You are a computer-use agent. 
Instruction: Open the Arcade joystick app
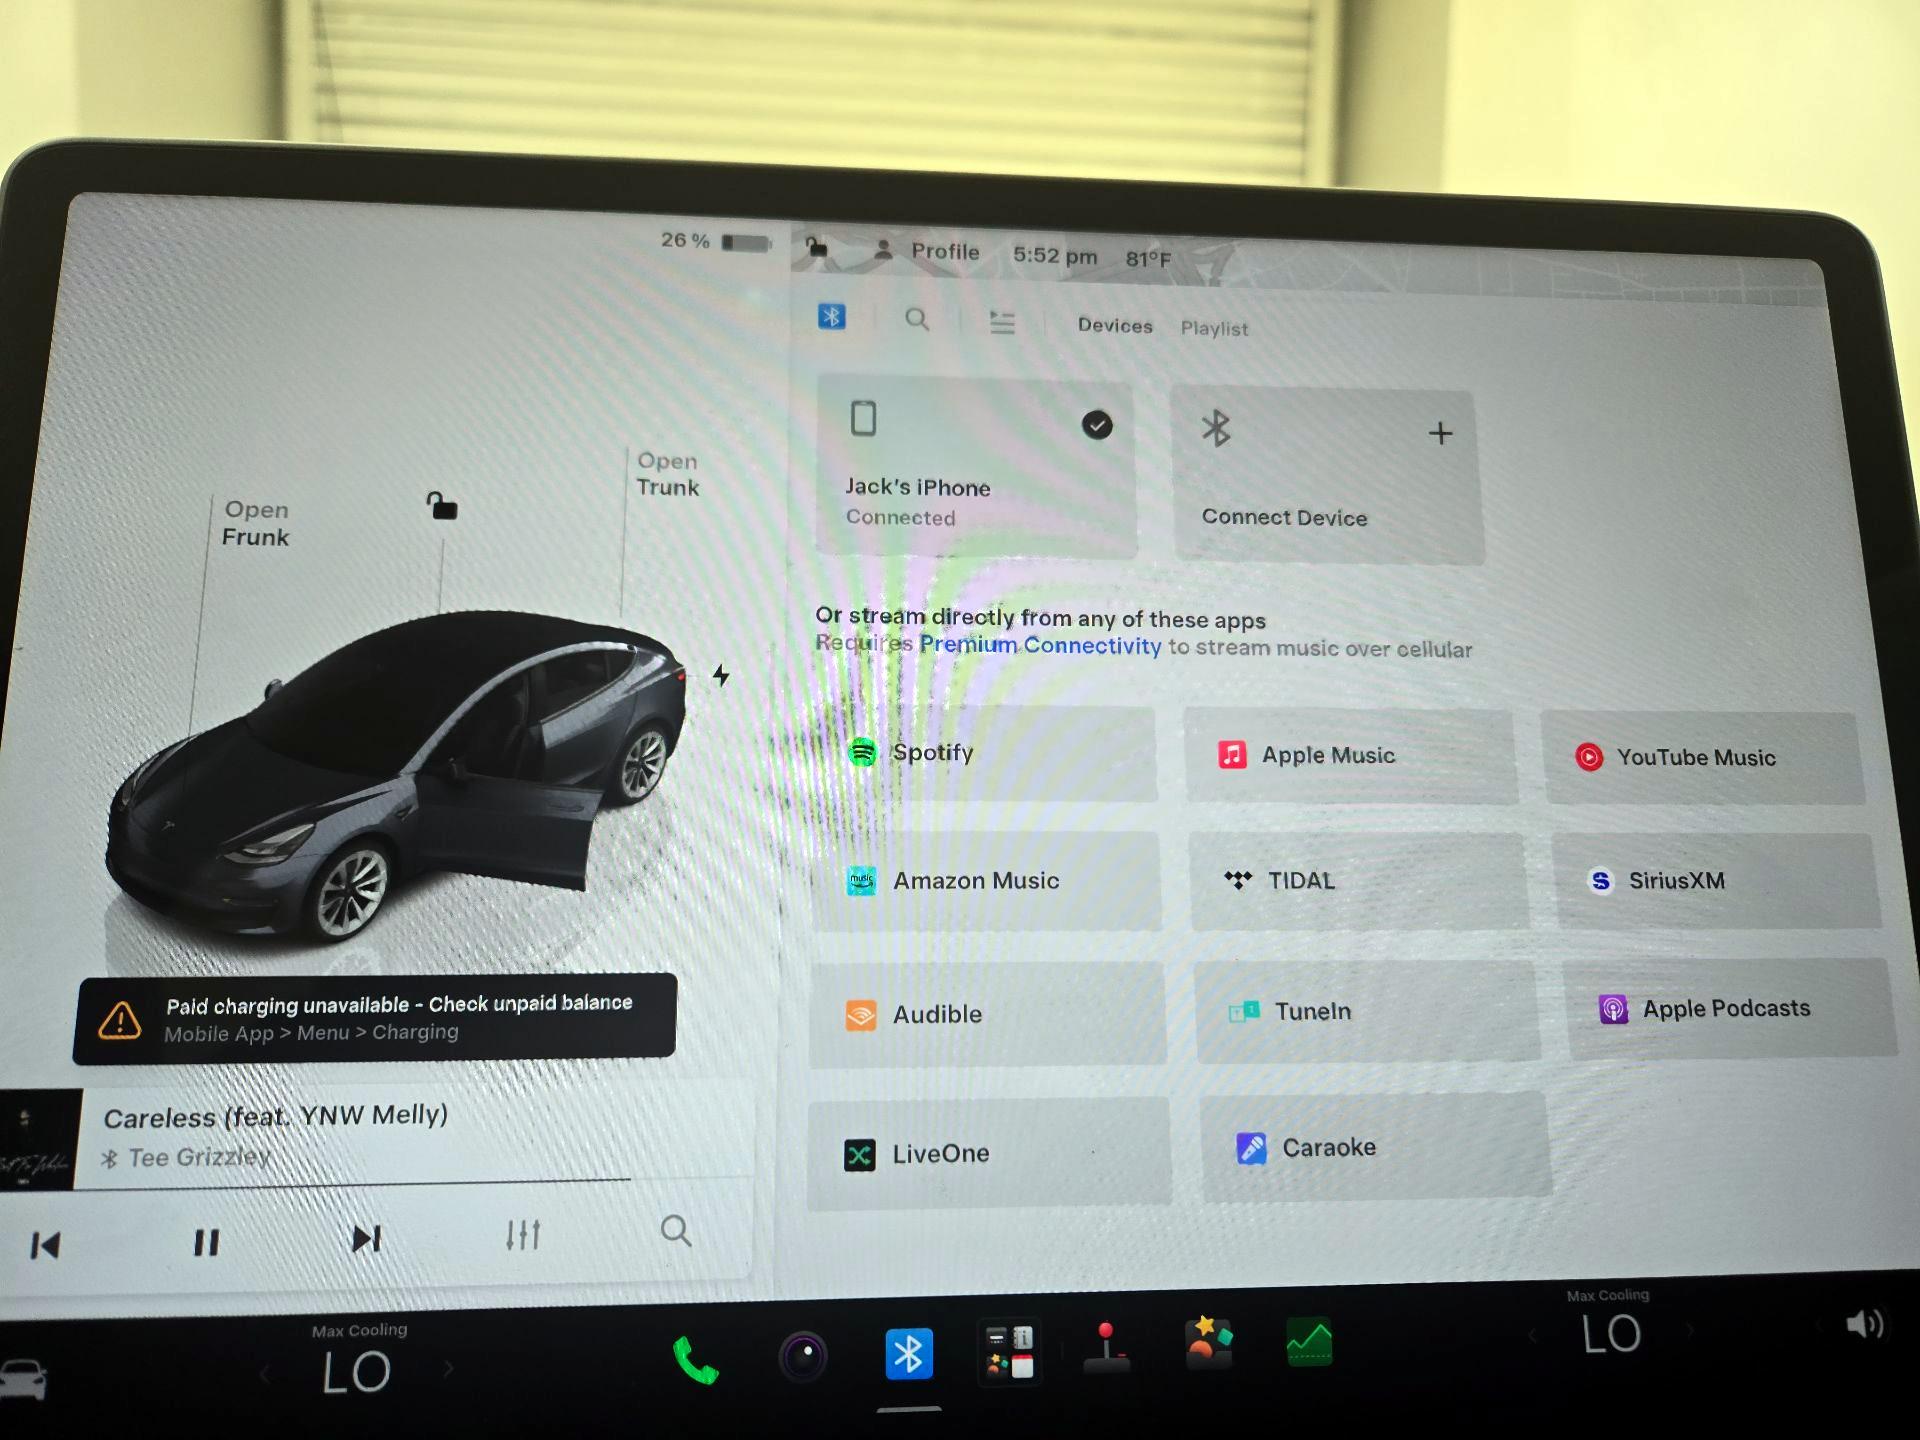(x=1106, y=1347)
